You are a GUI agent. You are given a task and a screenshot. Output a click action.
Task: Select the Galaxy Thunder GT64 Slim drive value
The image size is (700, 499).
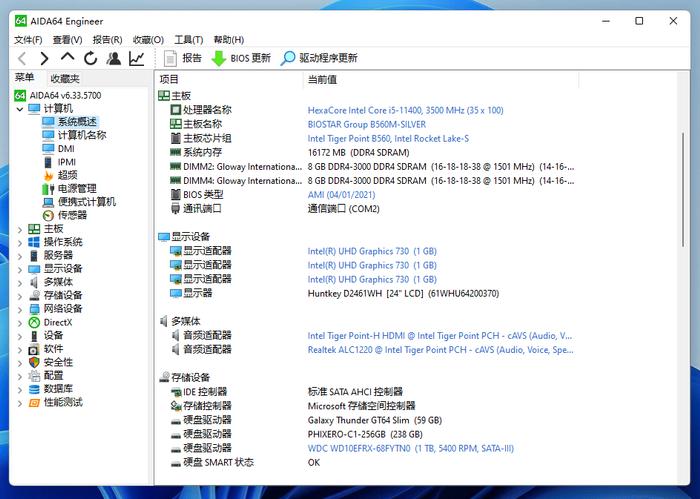375,420
